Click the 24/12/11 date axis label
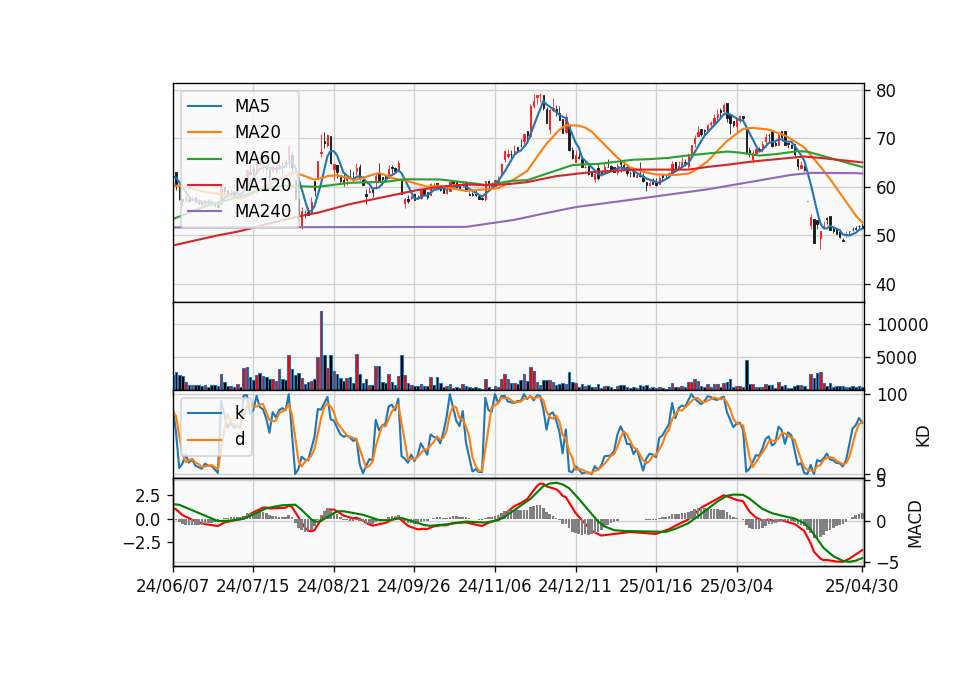Image resolution: width=960 pixels, height=690 pixels. pyautogui.click(x=575, y=586)
